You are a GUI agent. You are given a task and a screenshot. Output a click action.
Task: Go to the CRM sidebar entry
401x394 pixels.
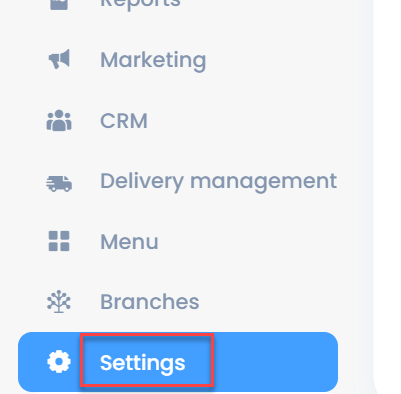(x=124, y=121)
